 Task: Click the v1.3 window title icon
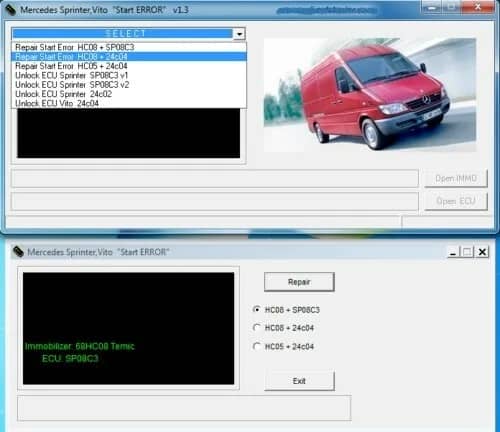[11, 10]
